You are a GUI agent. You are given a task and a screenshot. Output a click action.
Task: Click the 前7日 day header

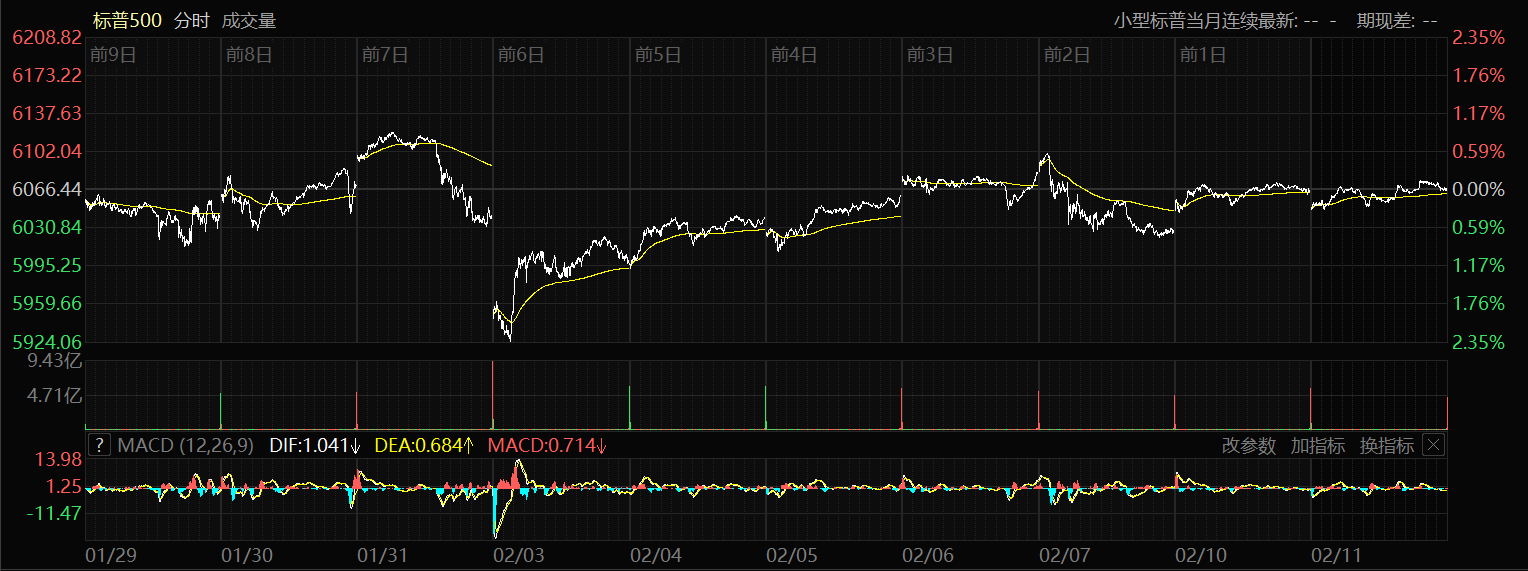(x=385, y=55)
